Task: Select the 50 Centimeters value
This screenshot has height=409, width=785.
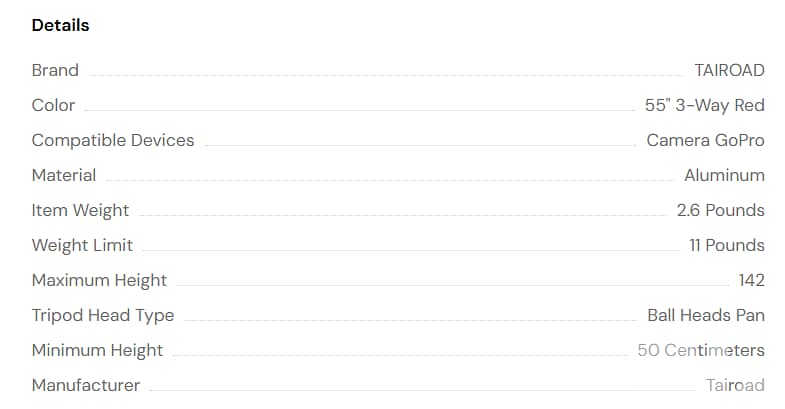Action: (701, 351)
